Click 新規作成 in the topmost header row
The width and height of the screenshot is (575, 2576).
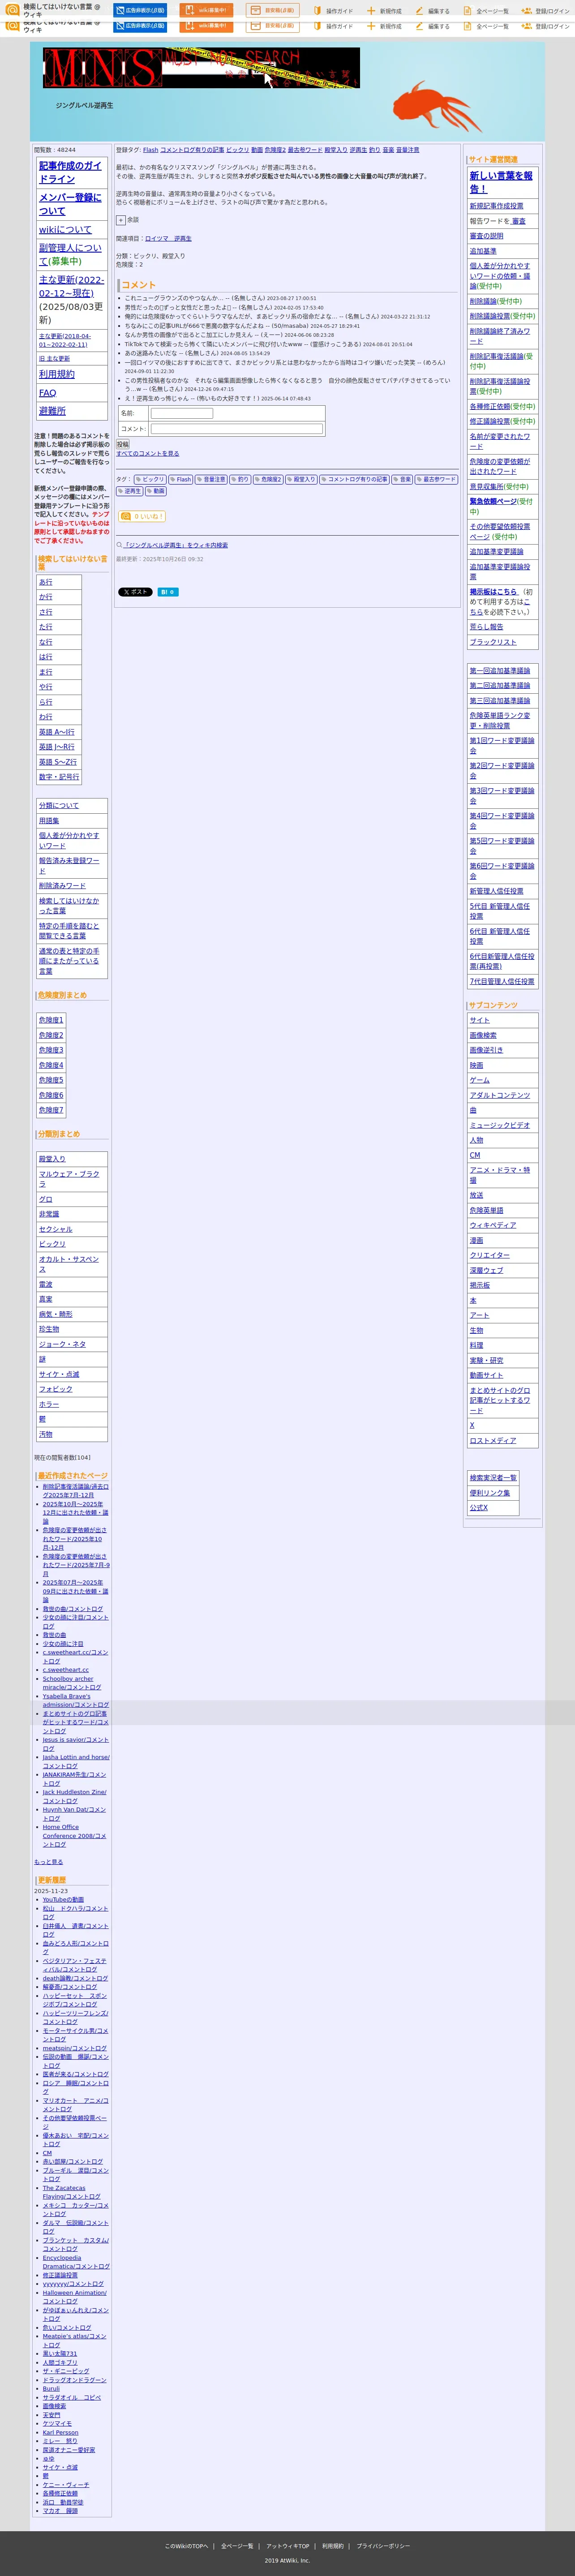point(384,11)
